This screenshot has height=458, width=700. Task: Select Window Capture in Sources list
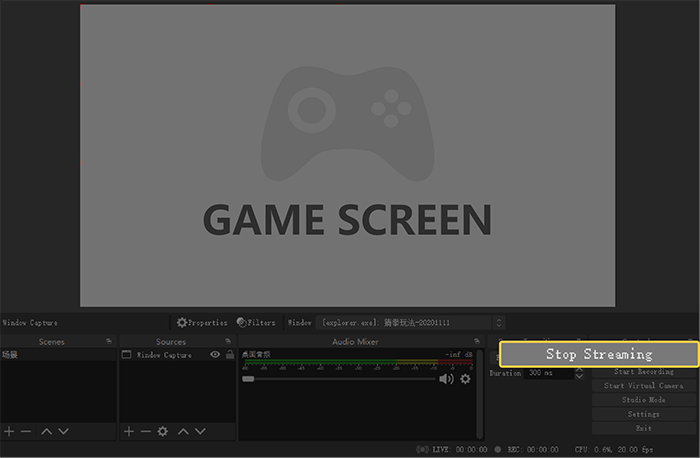click(164, 355)
